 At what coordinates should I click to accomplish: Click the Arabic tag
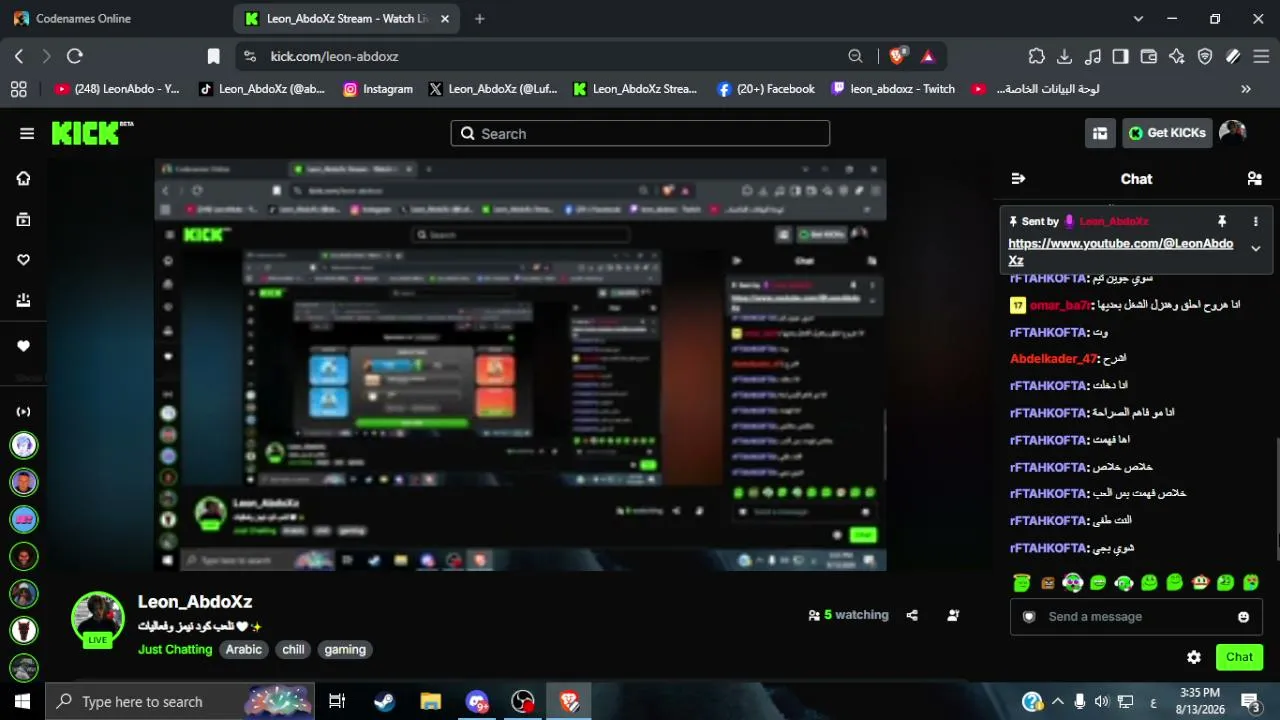[x=244, y=650]
